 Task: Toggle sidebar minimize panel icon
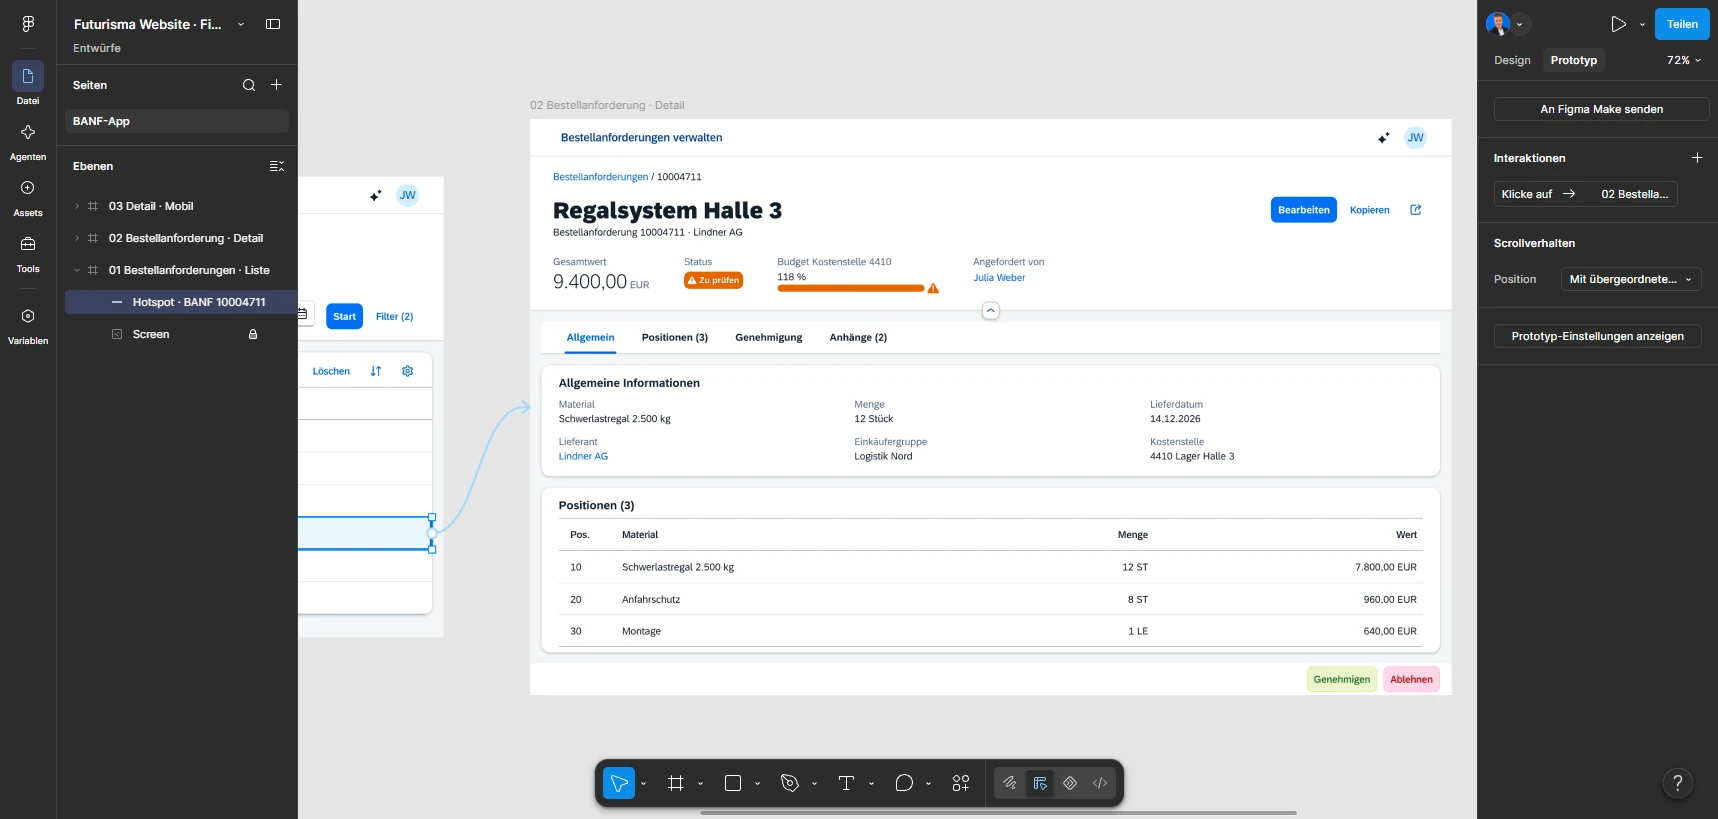click(273, 24)
